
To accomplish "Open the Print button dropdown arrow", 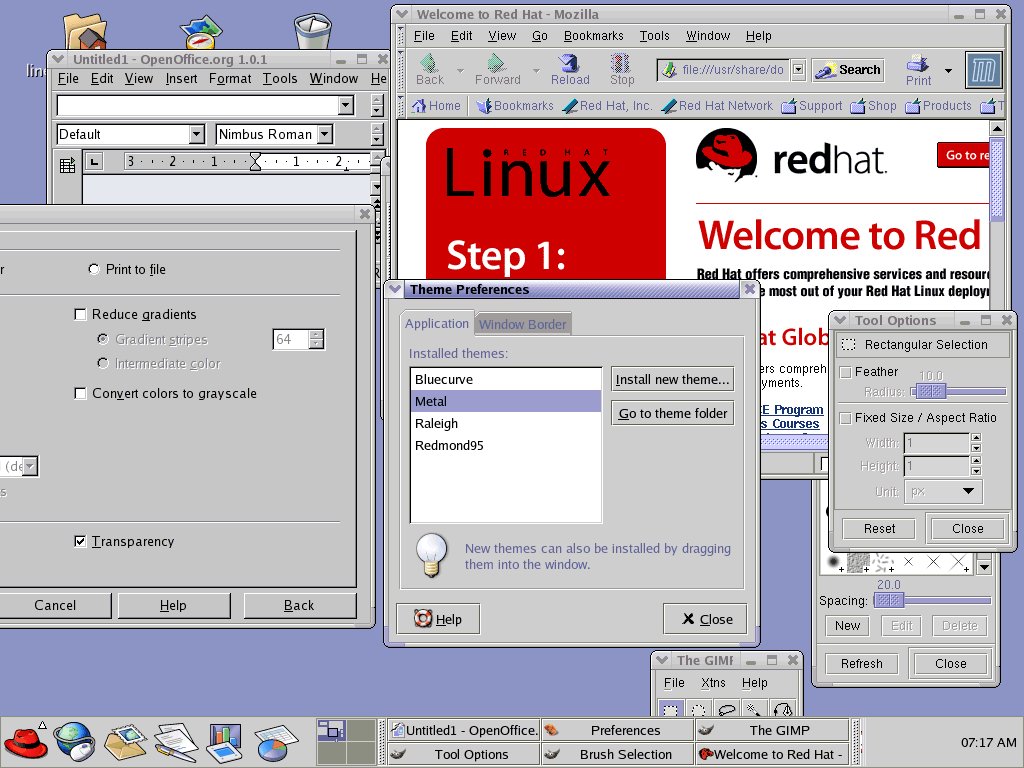I will 948,71.
